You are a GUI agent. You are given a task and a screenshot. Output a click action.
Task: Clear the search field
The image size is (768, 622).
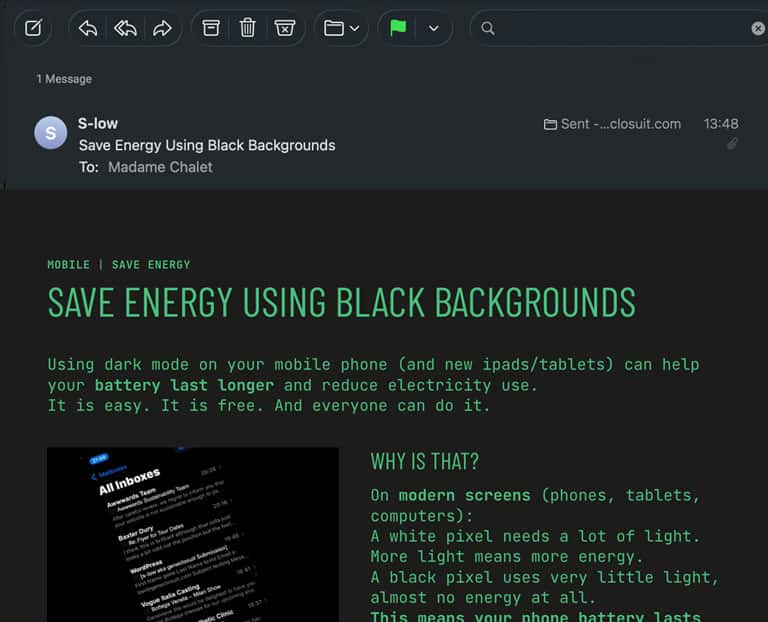(x=758, y=28)
